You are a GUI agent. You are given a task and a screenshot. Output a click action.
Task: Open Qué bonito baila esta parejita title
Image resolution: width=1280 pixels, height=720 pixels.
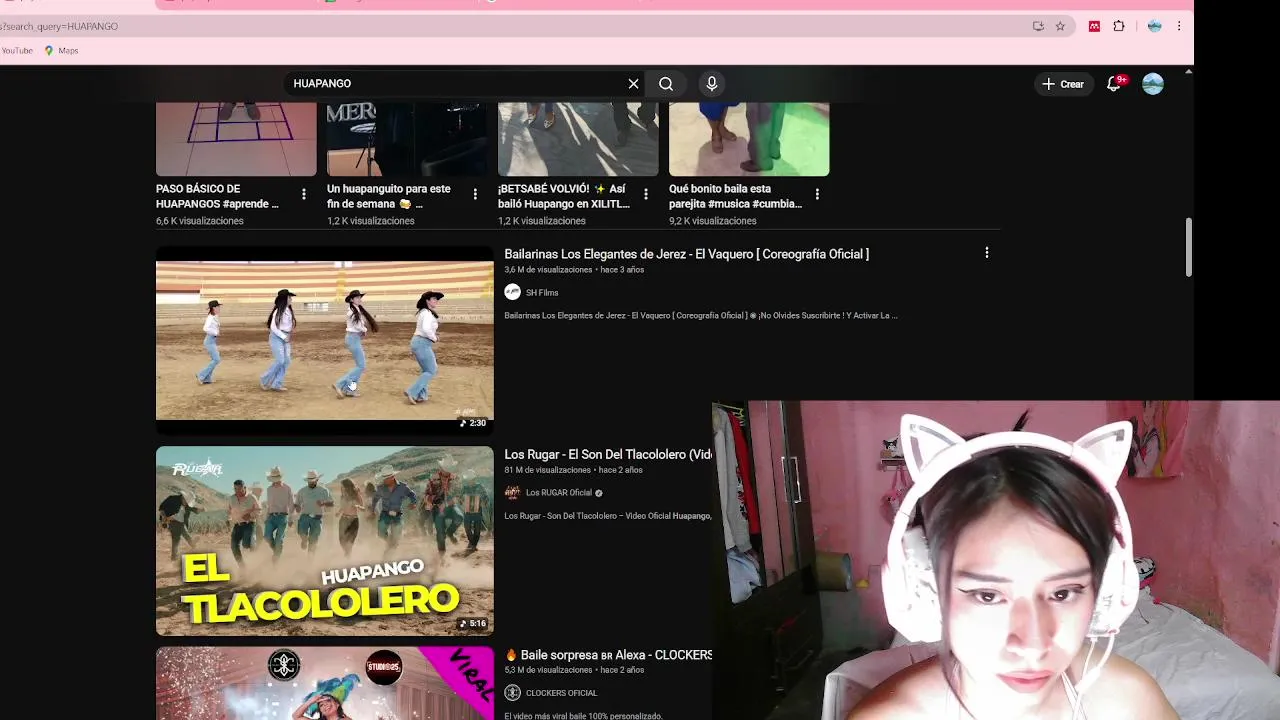click(735, 196)
